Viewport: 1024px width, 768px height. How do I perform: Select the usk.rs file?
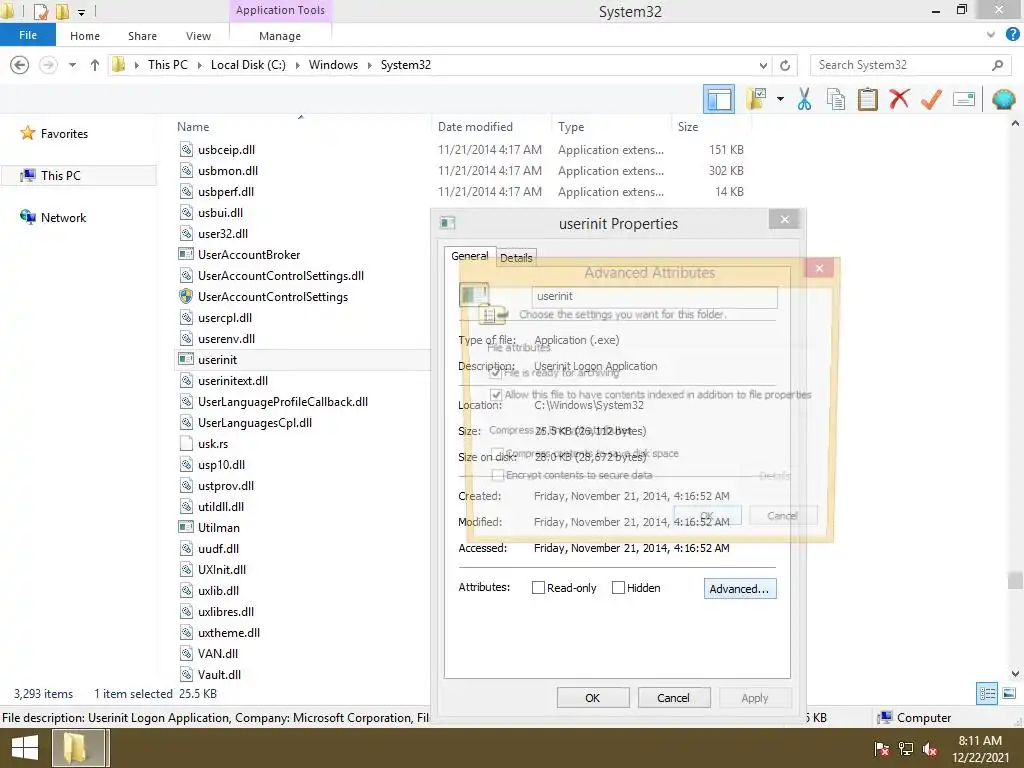pos(213,443)
